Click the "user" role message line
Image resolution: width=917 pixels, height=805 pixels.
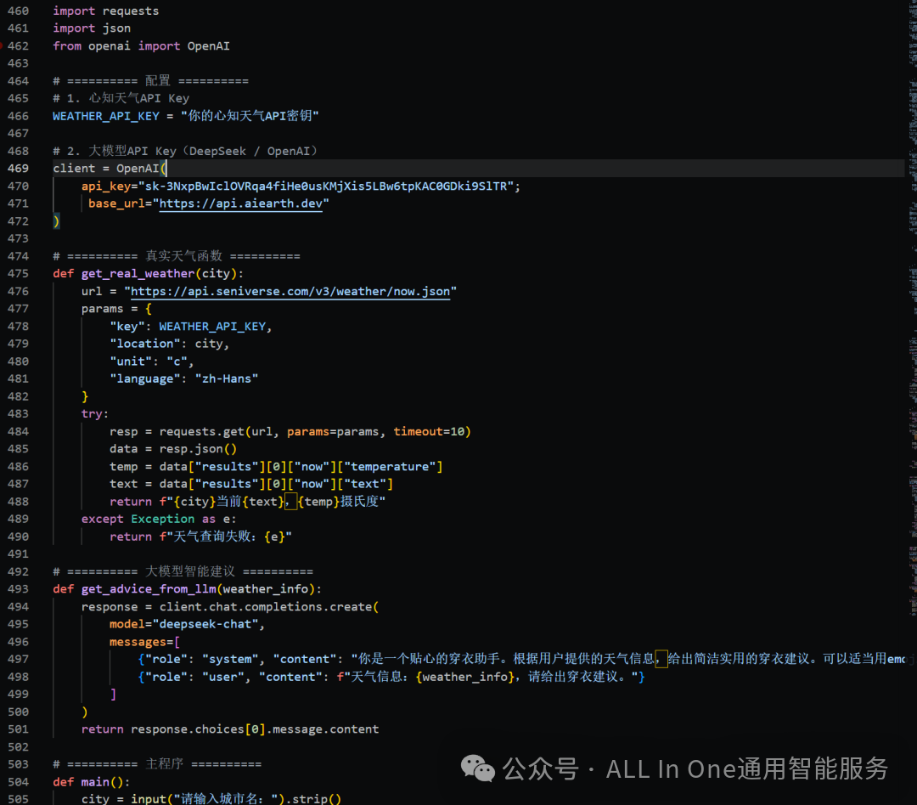coord(391,677)
